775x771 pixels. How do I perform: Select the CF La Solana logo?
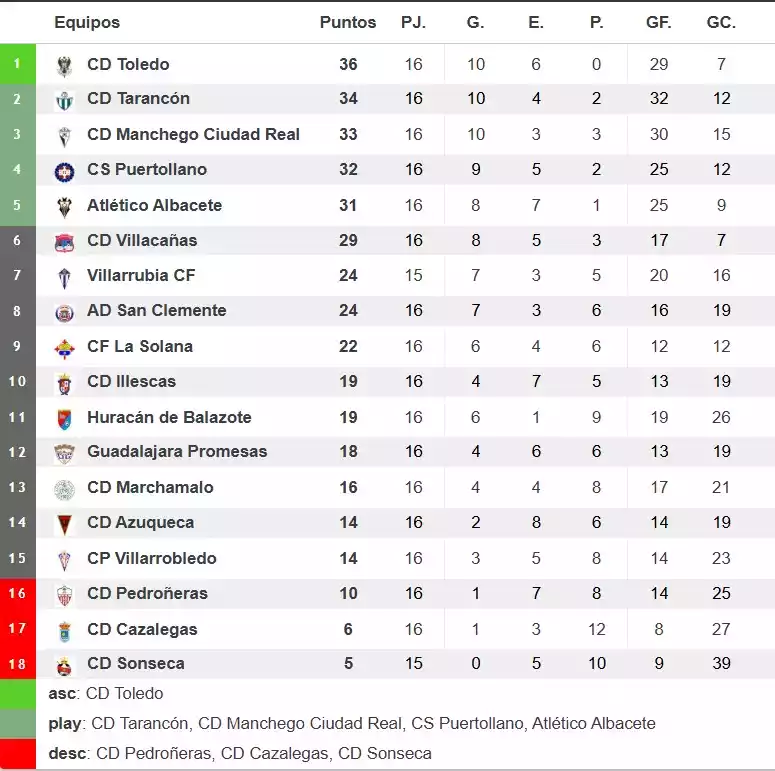coord(64,347)
